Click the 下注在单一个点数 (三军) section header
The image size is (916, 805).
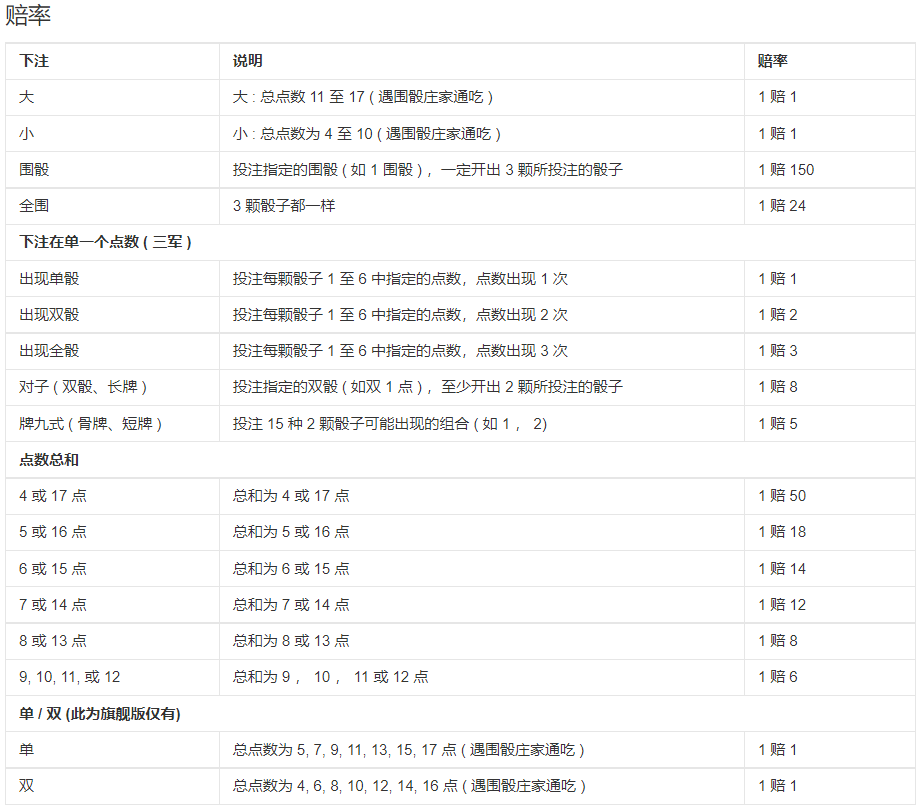105,242
